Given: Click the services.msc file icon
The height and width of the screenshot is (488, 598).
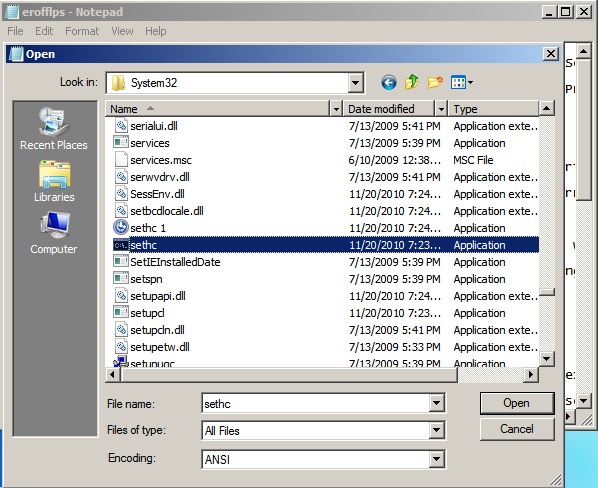Looking at the screenshot, I should (121, 160).
